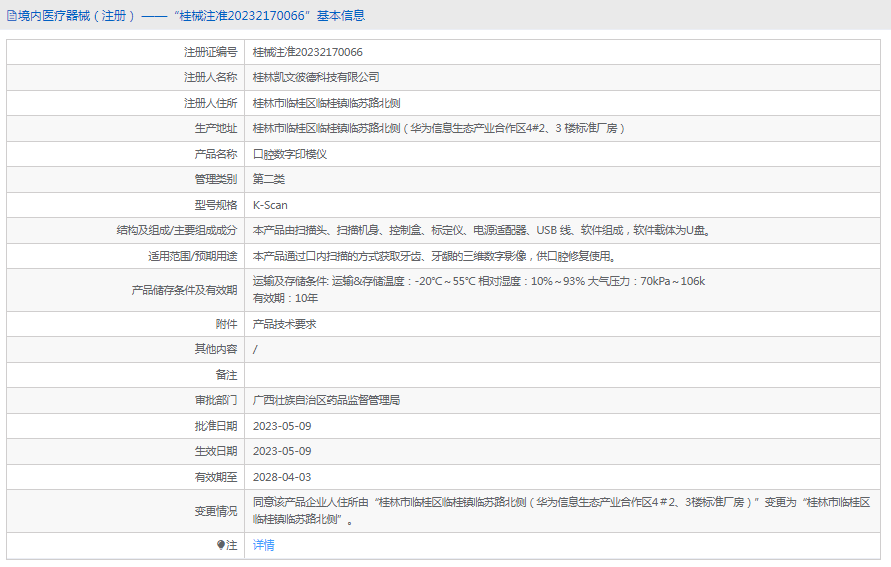This screenshot has height=567, width=891.
Task: Select the slash value in 其他内容 row
Action: (x=255, y=349)
